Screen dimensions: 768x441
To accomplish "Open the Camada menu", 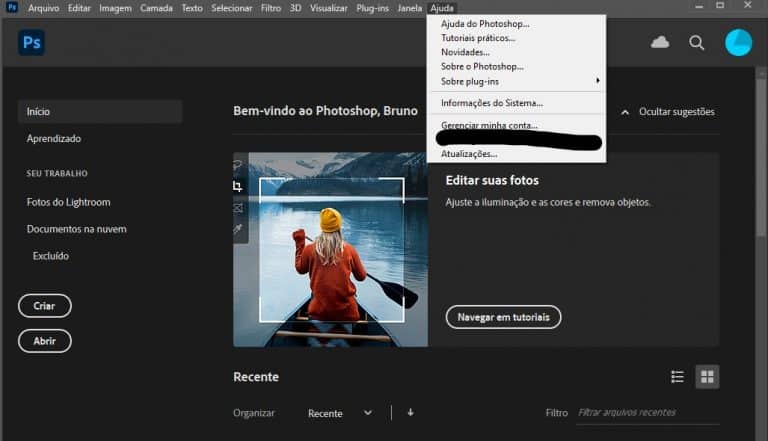I will click(156, 8).
